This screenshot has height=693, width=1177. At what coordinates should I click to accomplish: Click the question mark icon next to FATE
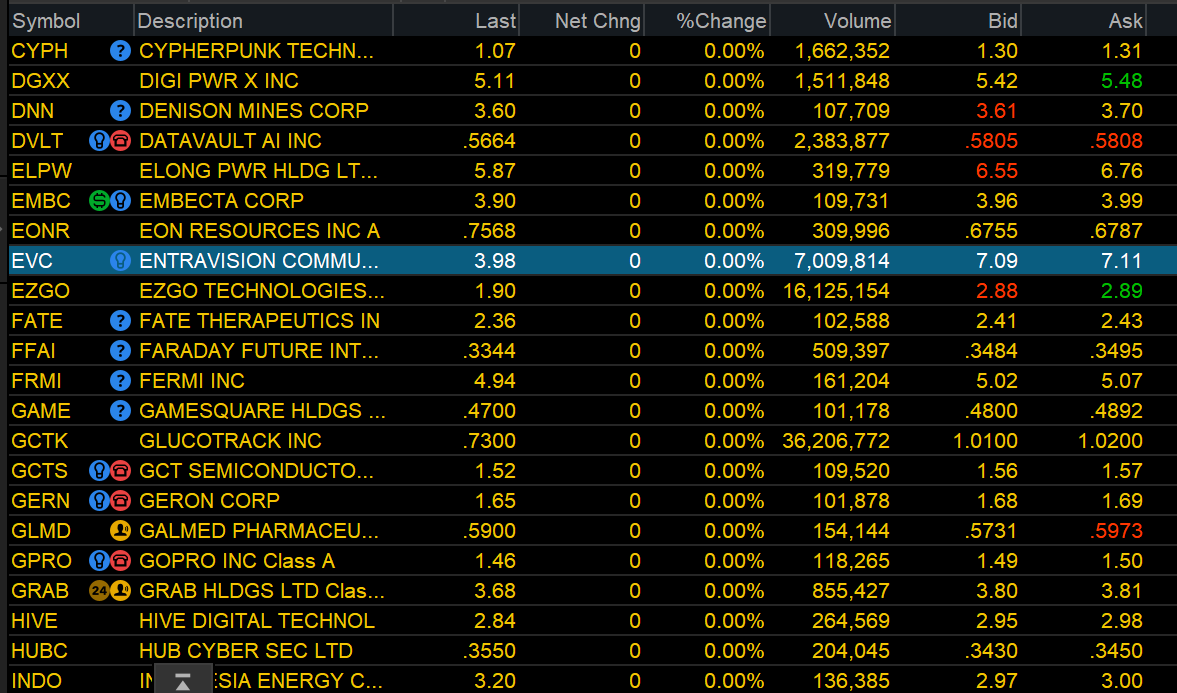pos(120,321)
